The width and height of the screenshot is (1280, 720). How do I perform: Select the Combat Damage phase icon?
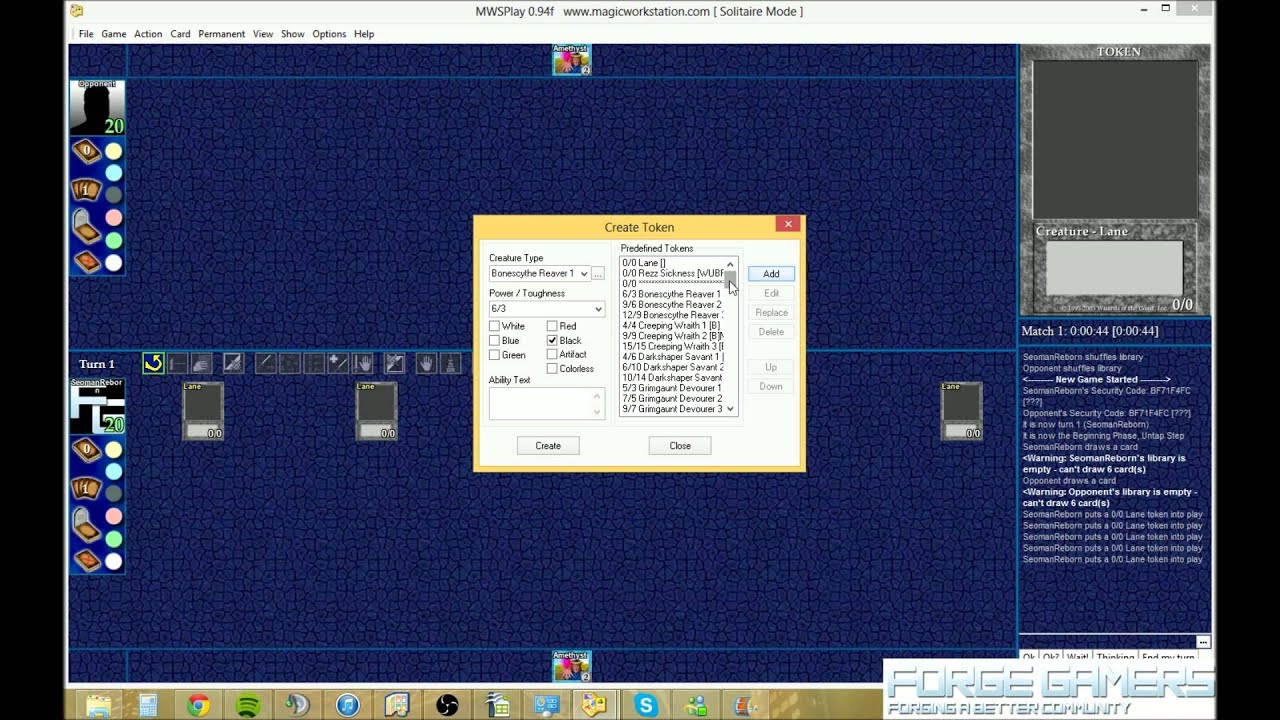pyautogui.click(x=338, y=363)
